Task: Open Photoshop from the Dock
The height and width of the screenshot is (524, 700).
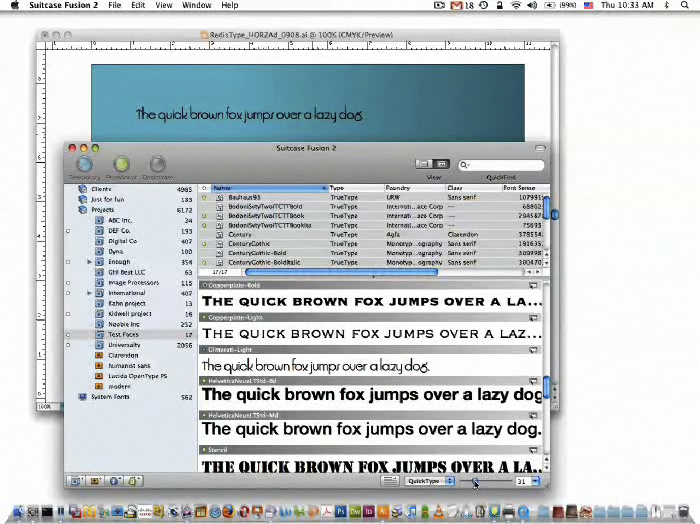Action: point(342,512)
